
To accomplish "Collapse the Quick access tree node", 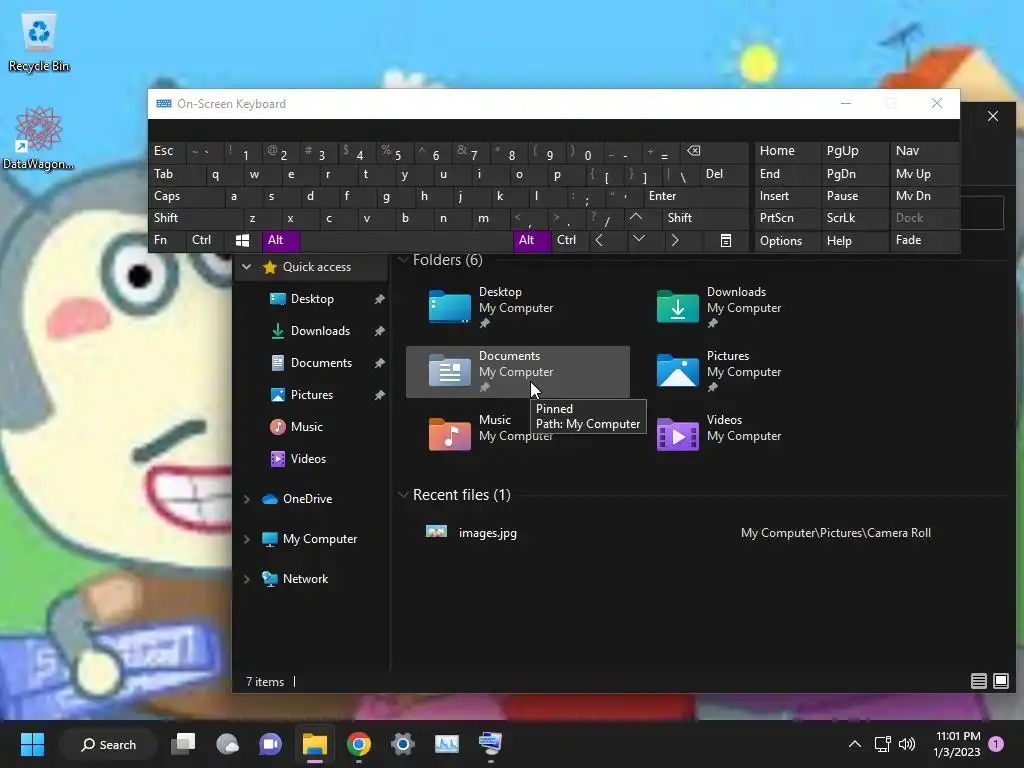I will point(246,266).
